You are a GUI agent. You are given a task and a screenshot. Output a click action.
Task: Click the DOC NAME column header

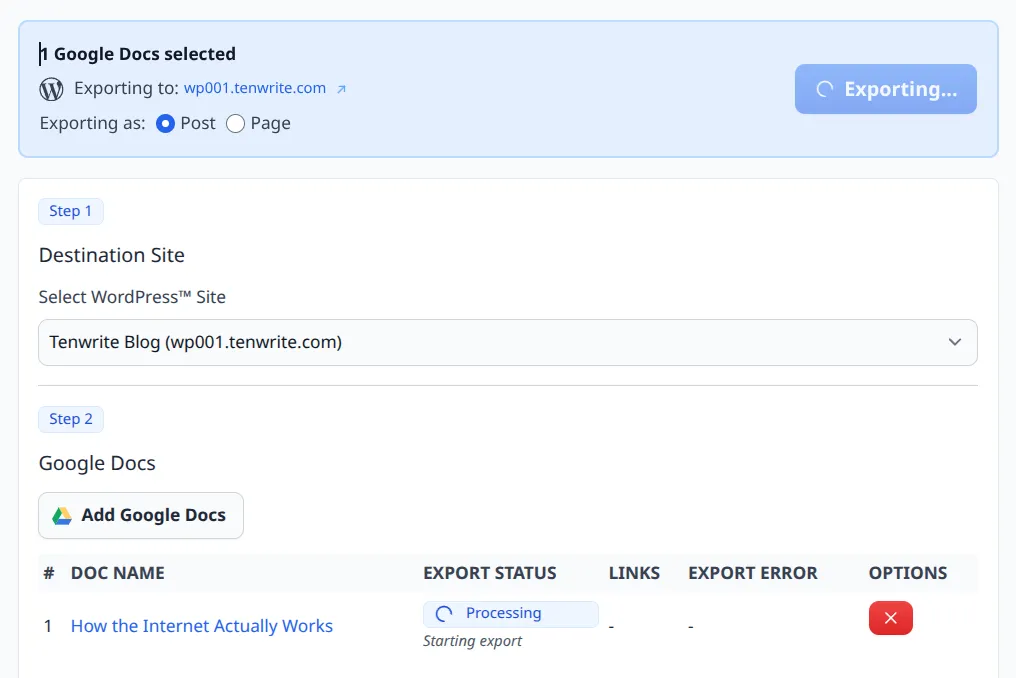(117, 573)
